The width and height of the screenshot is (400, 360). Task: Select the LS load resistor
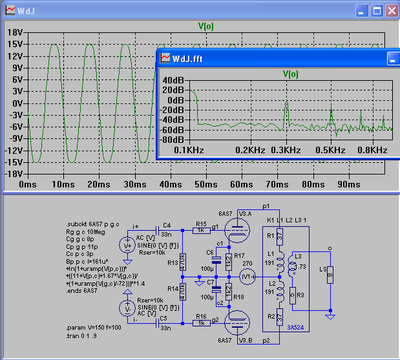(x=330, y=275)
